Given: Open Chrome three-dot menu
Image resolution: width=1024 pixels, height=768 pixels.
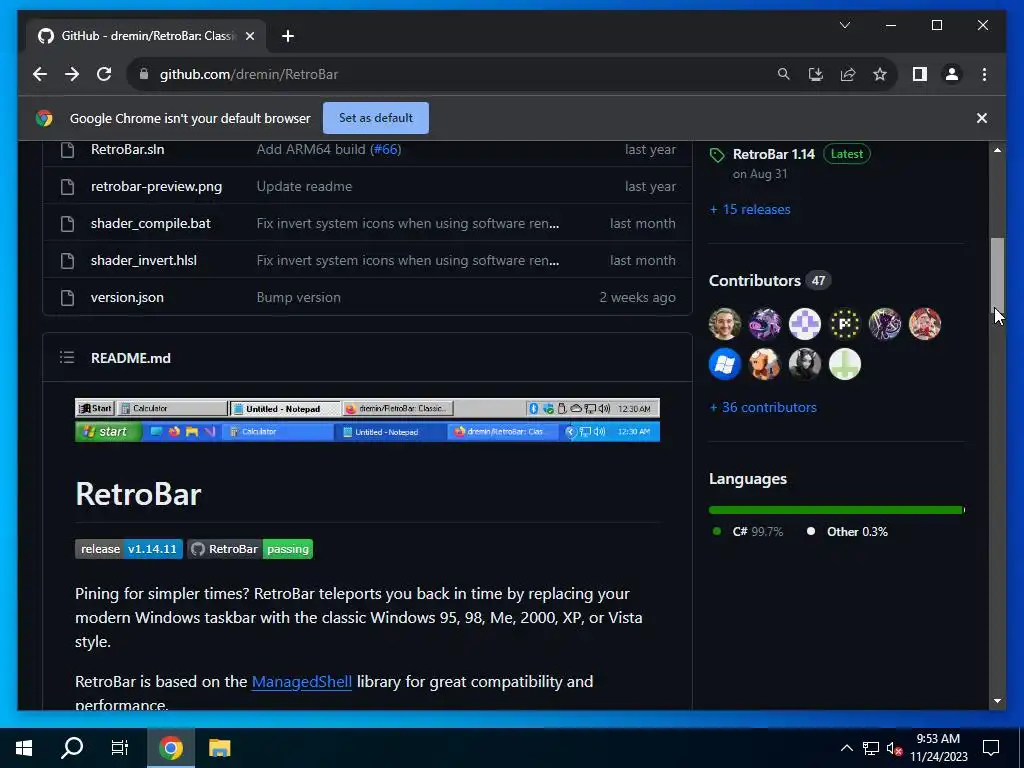Looking at the screenshot, I should [984, 74].
